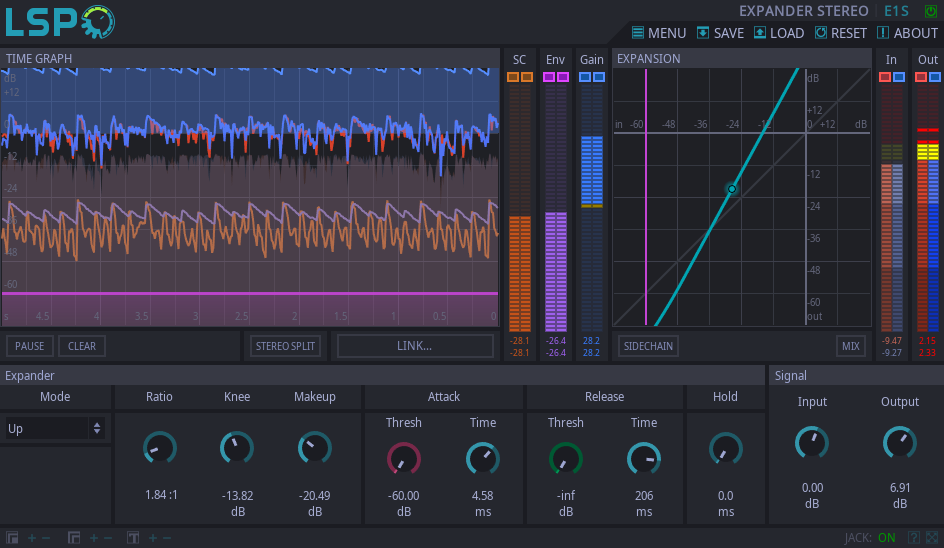Image resolution: width=944 pixels, height=548 pixels.
Task: Click the MIX button under expansion graph
Action: click(851, 346)
